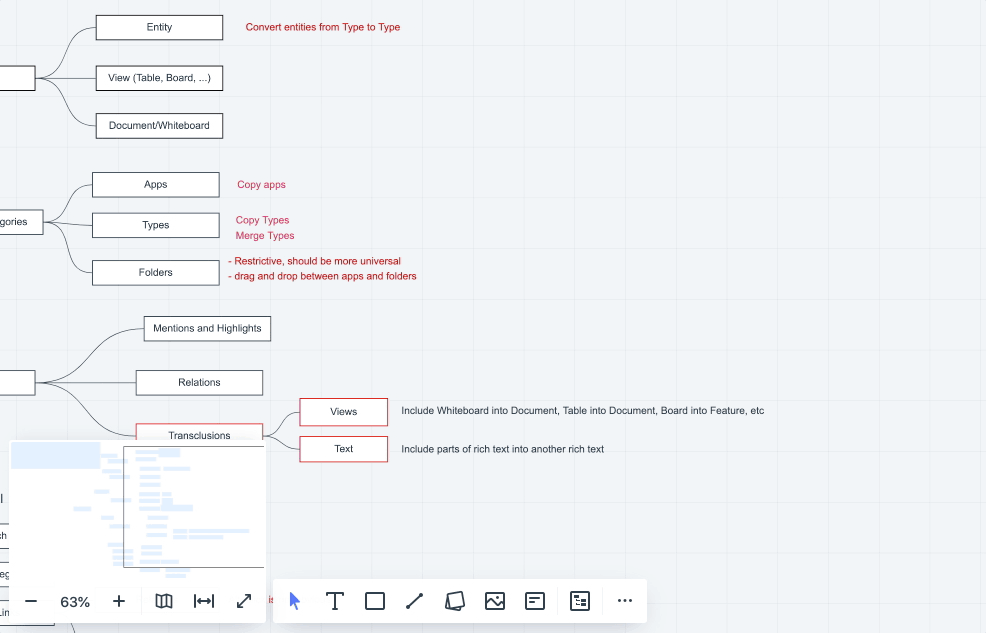Select the red-outlined Views node
Image resolution: width=986 pixels, height=633 pixels.
(343, 412)
